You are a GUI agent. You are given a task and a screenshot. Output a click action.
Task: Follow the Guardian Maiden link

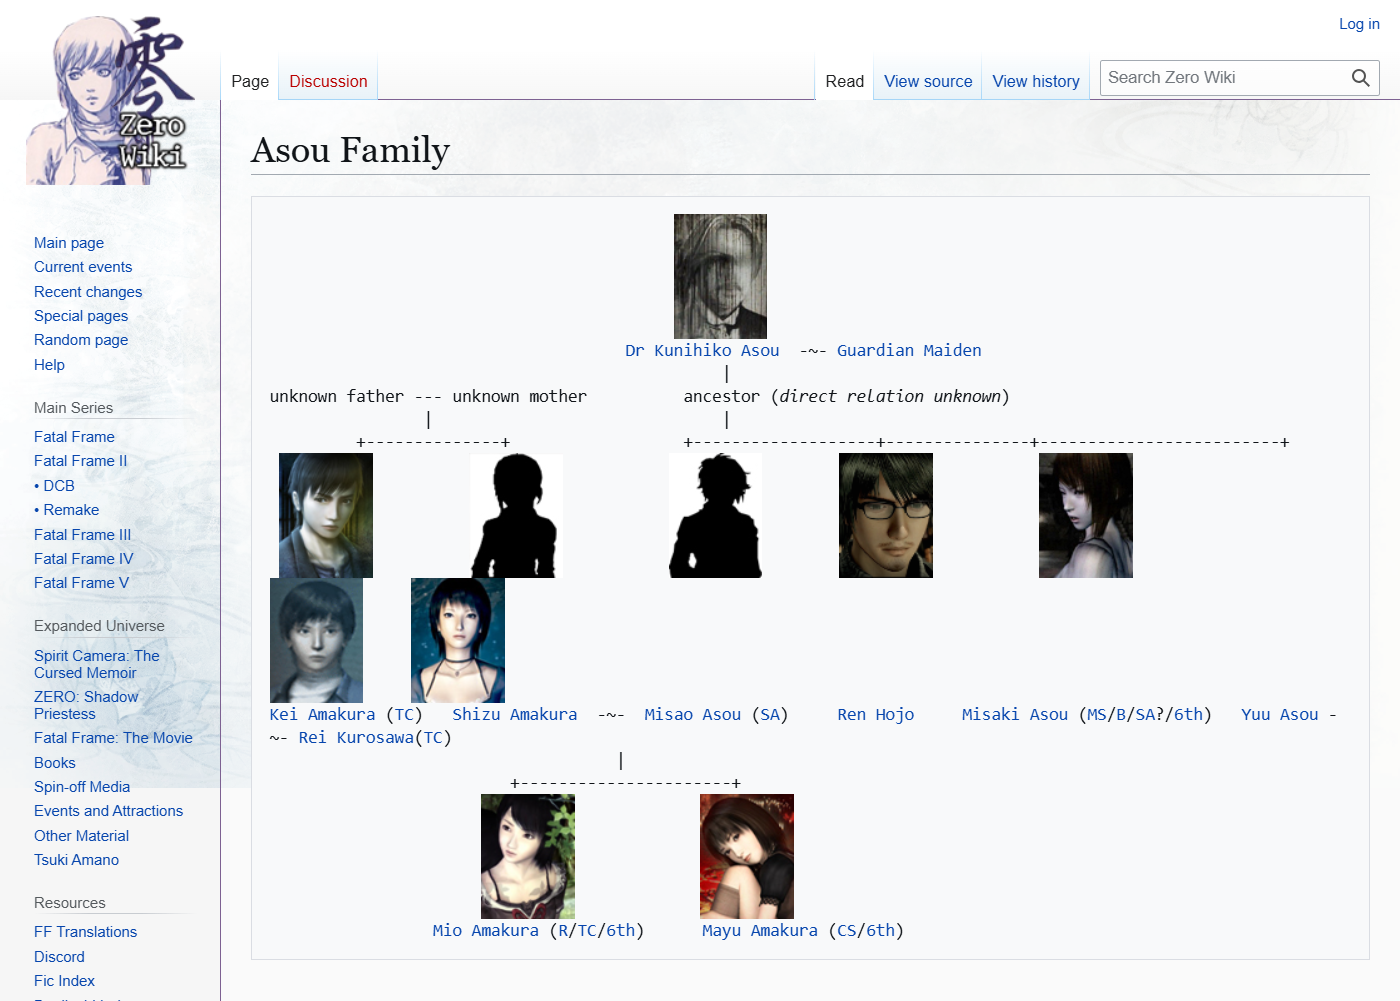909,350
